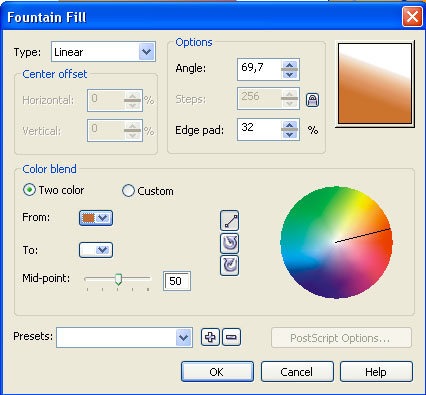Click the Mid-point value field
The width and height of the screenshot is (426, 395).
[x=177, y=281]
